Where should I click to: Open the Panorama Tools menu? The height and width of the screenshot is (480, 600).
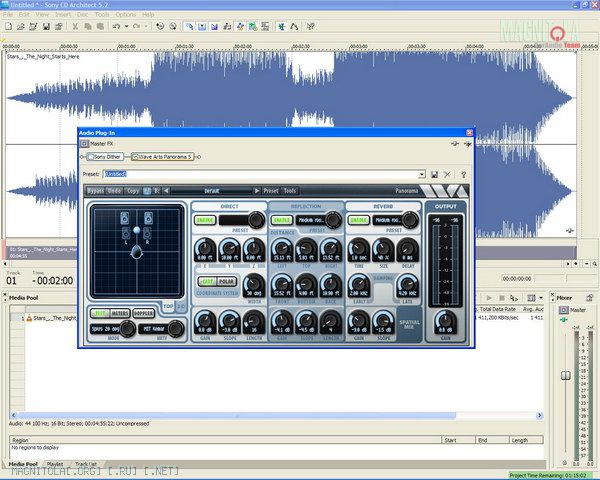pos(290,190)
